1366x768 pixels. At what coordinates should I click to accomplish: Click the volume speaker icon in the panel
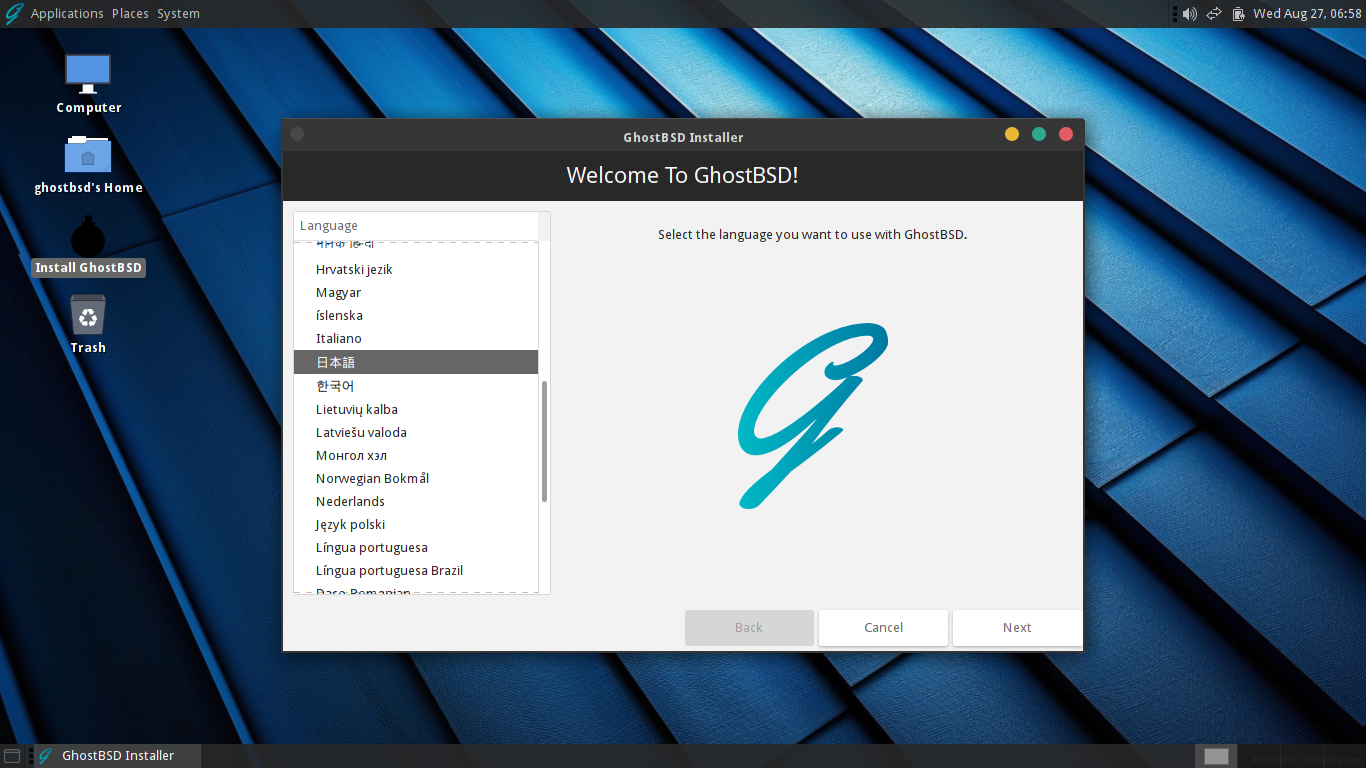1189,13
